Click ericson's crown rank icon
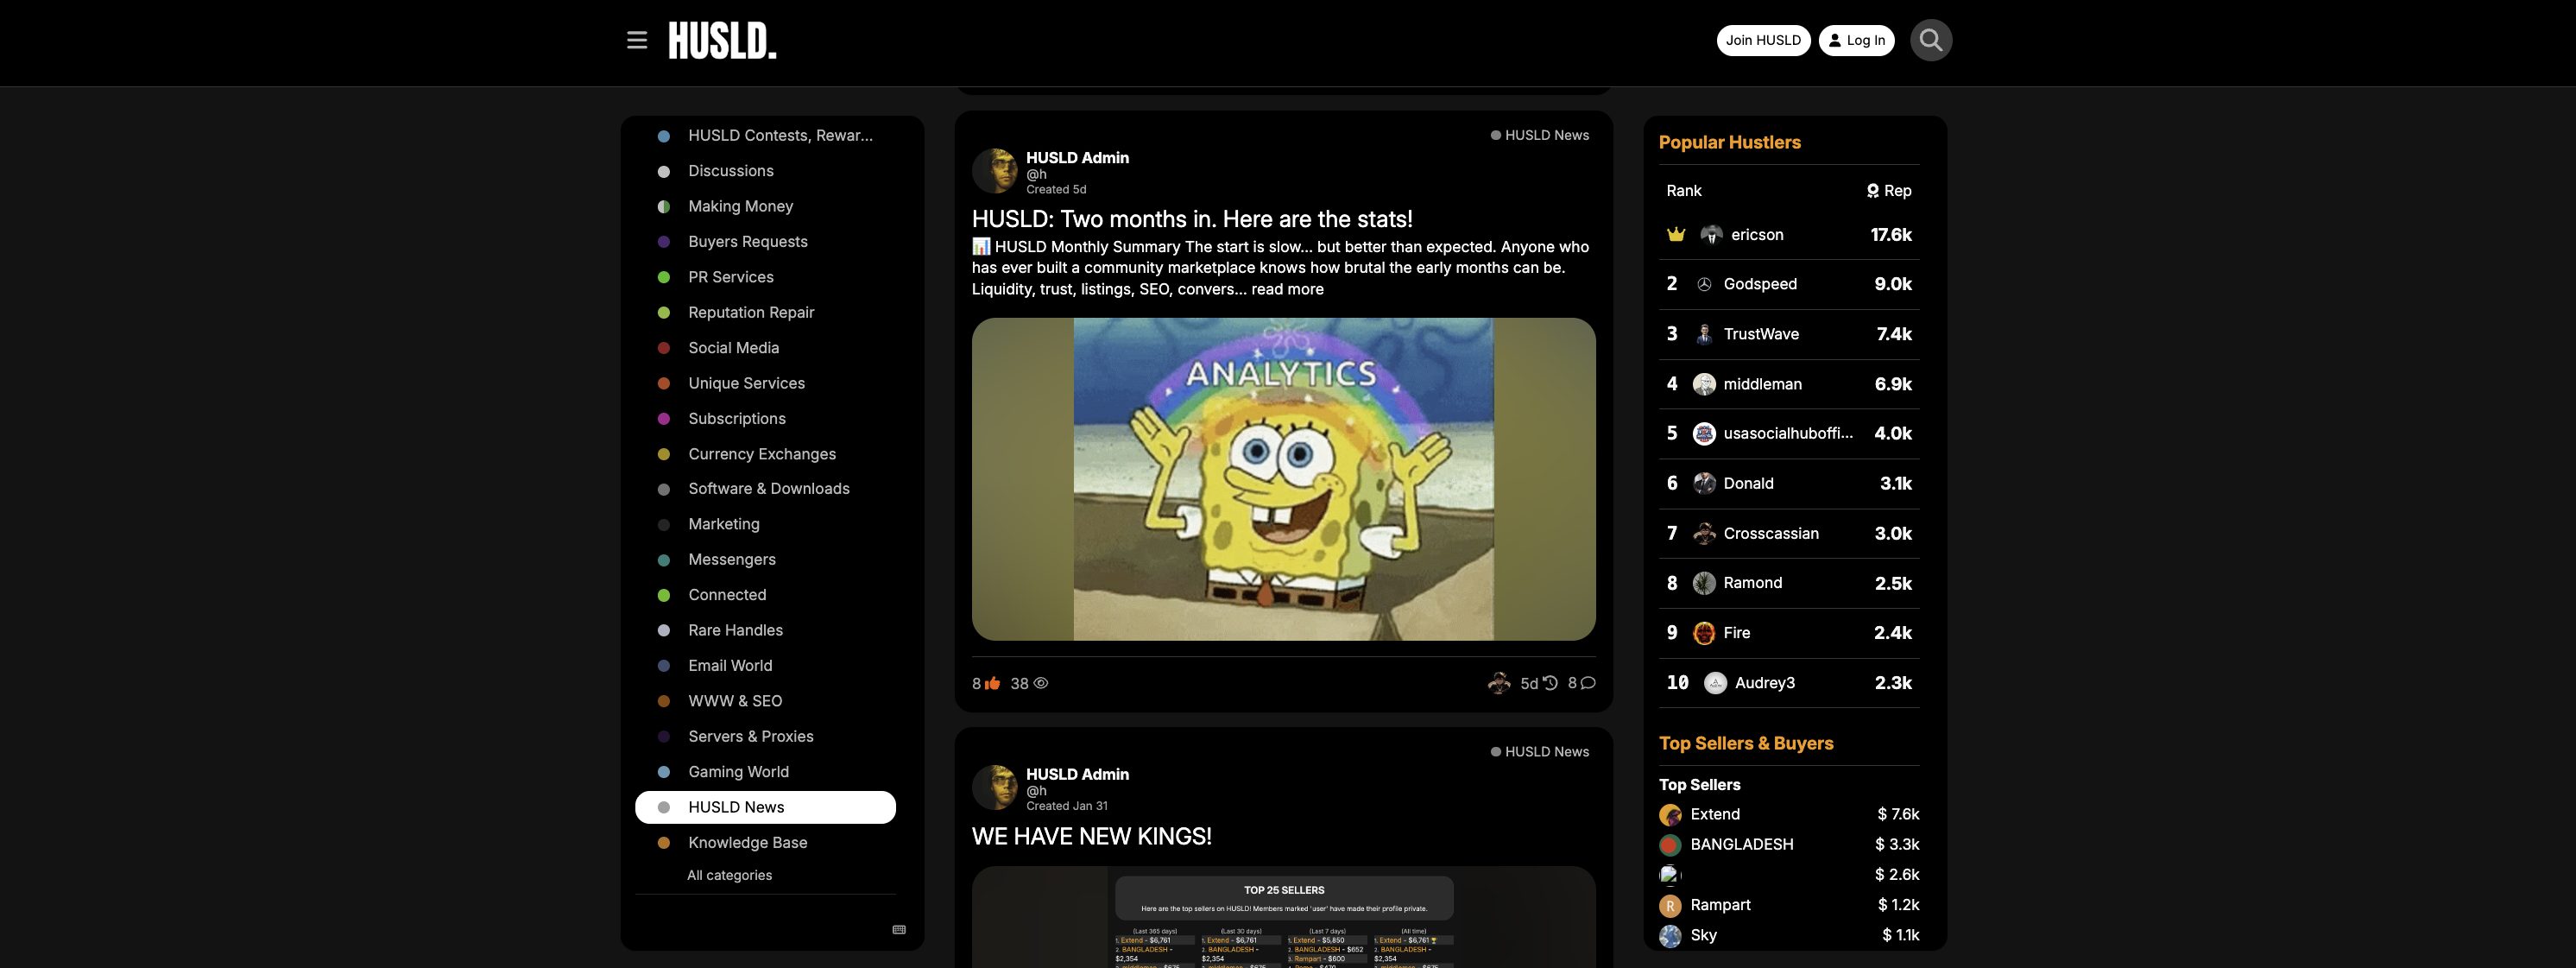The height and width of the screenshot is (968, 2576). [1676, 235]
